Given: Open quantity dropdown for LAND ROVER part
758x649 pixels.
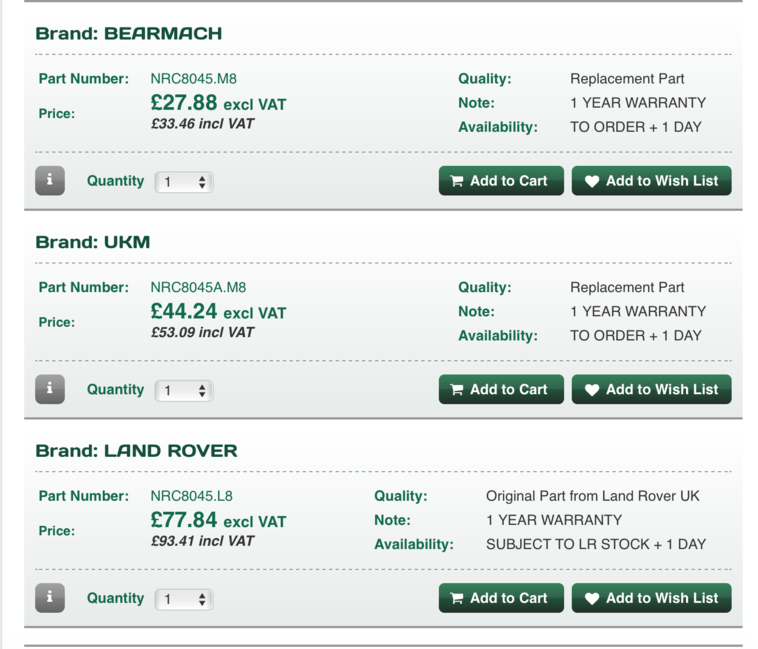Looking at the screenshot, I should 184,600.
